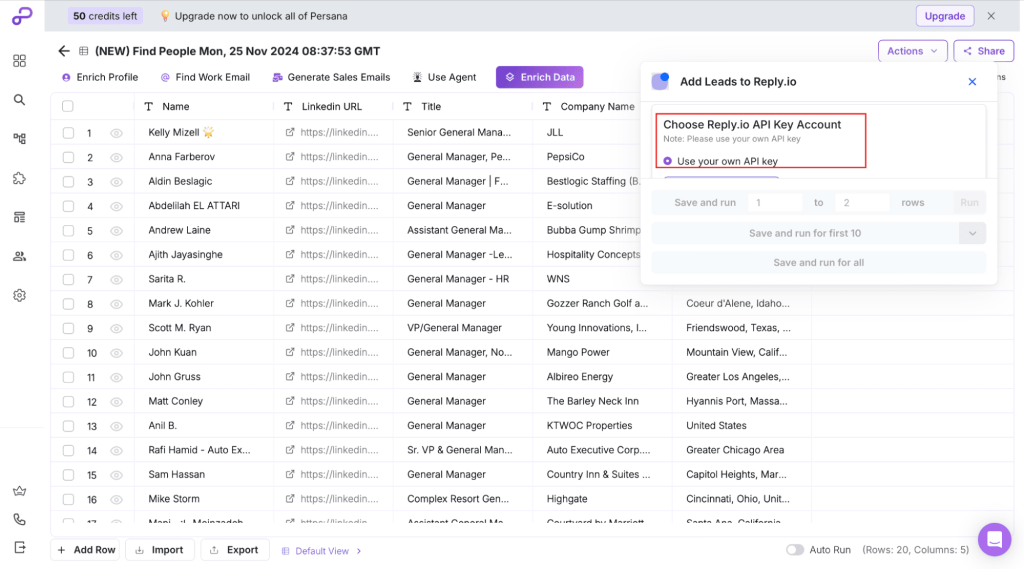Screen dimensions: 1024x569
Task: Go back with the left arrow
Action: point(63,51)
